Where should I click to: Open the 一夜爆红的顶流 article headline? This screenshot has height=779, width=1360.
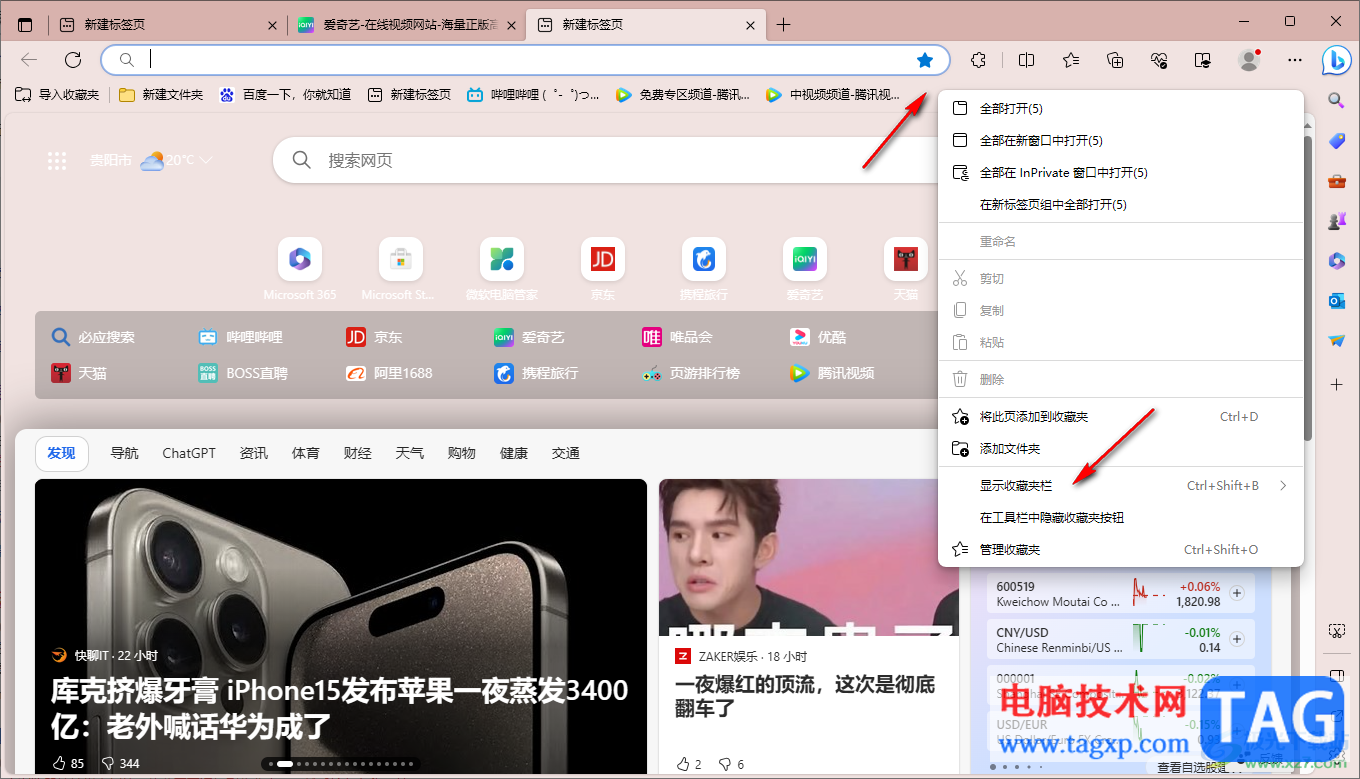(x=805, y=697)
